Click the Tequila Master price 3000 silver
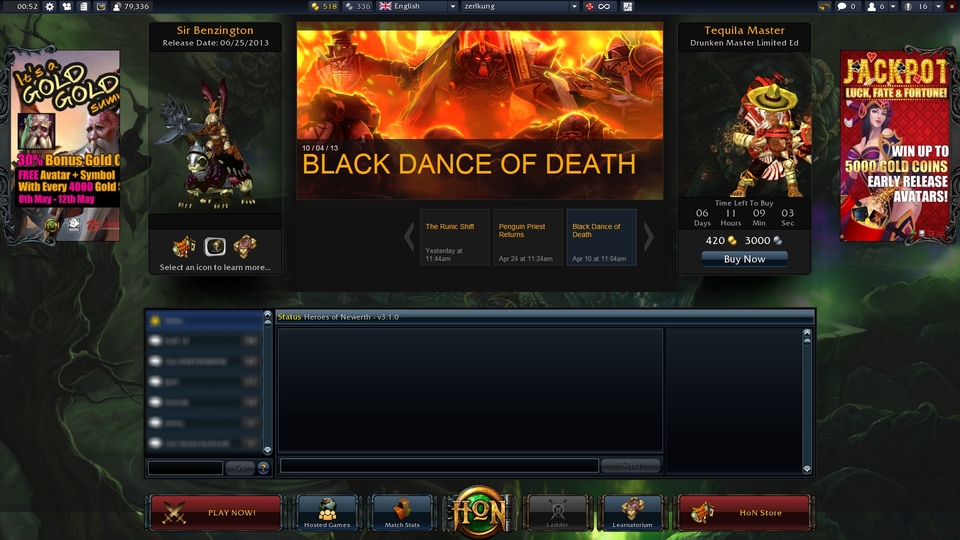 [763, 241]
